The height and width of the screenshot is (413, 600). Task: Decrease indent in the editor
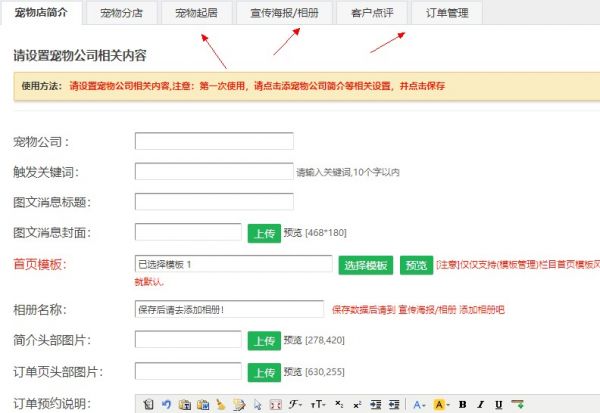[x=394, y=404]
